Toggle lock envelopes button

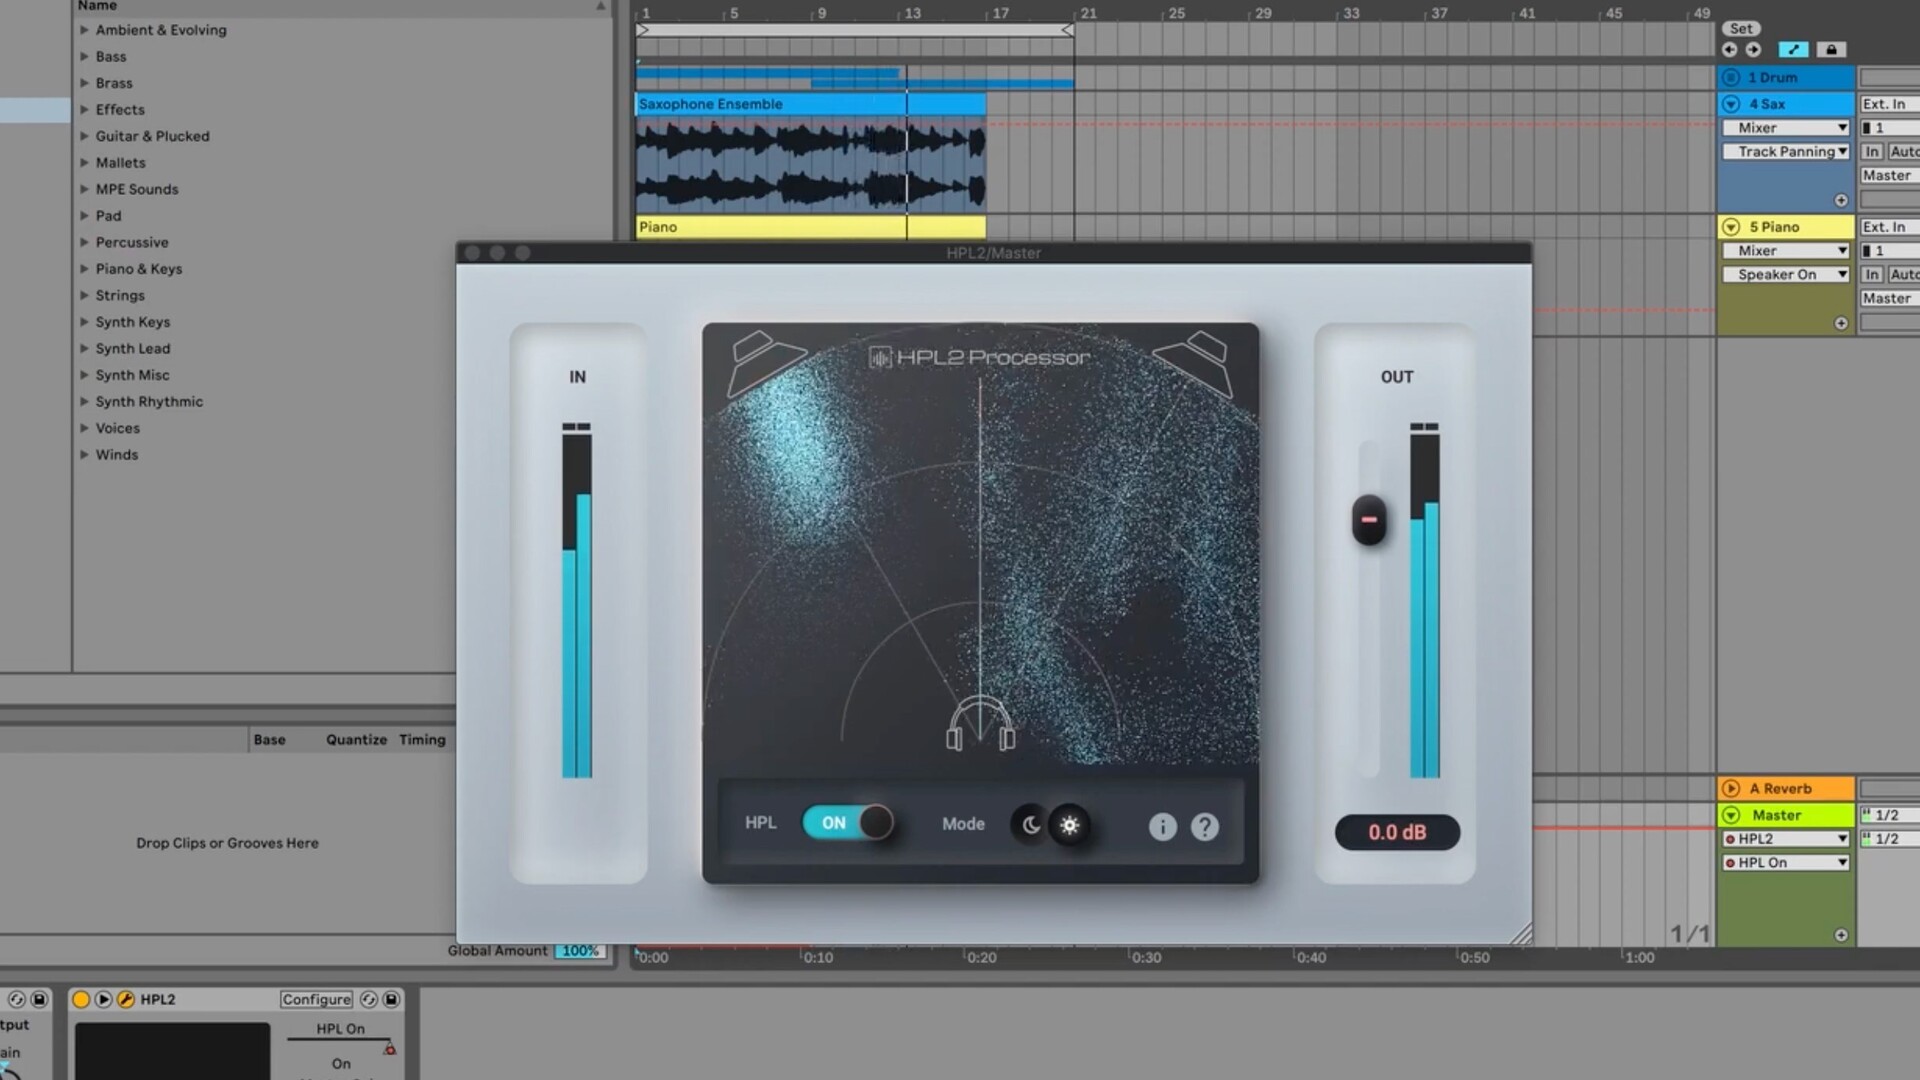[1831, 49]
